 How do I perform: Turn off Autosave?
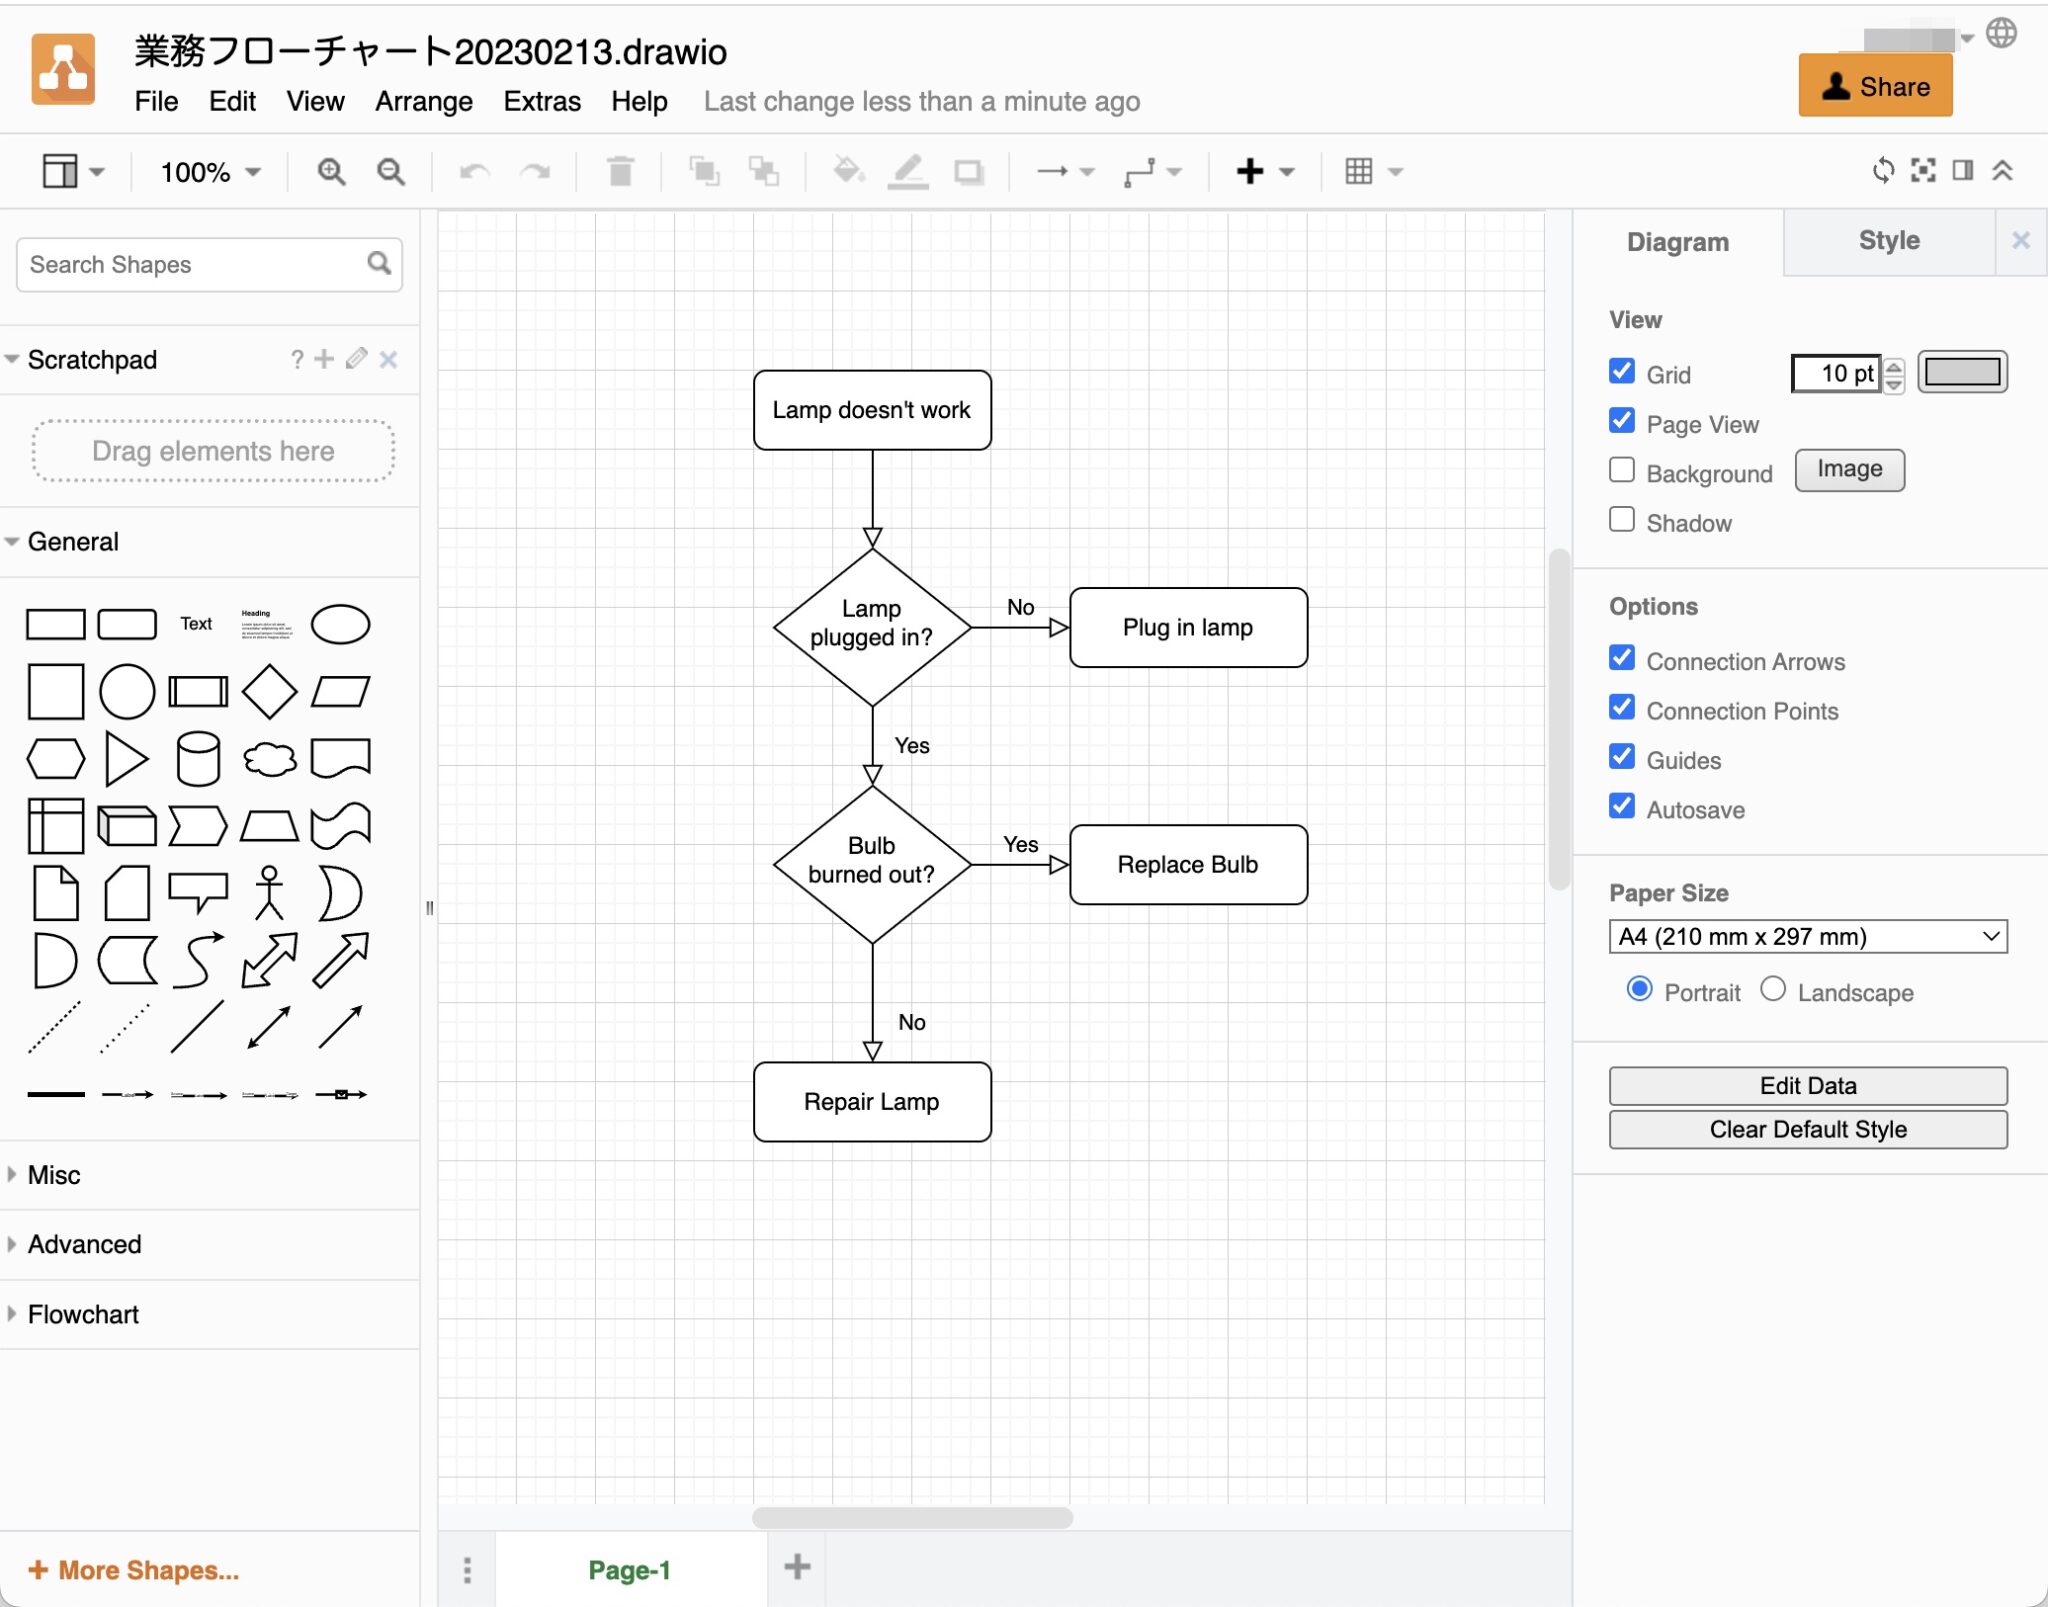tap(1622, 807)
